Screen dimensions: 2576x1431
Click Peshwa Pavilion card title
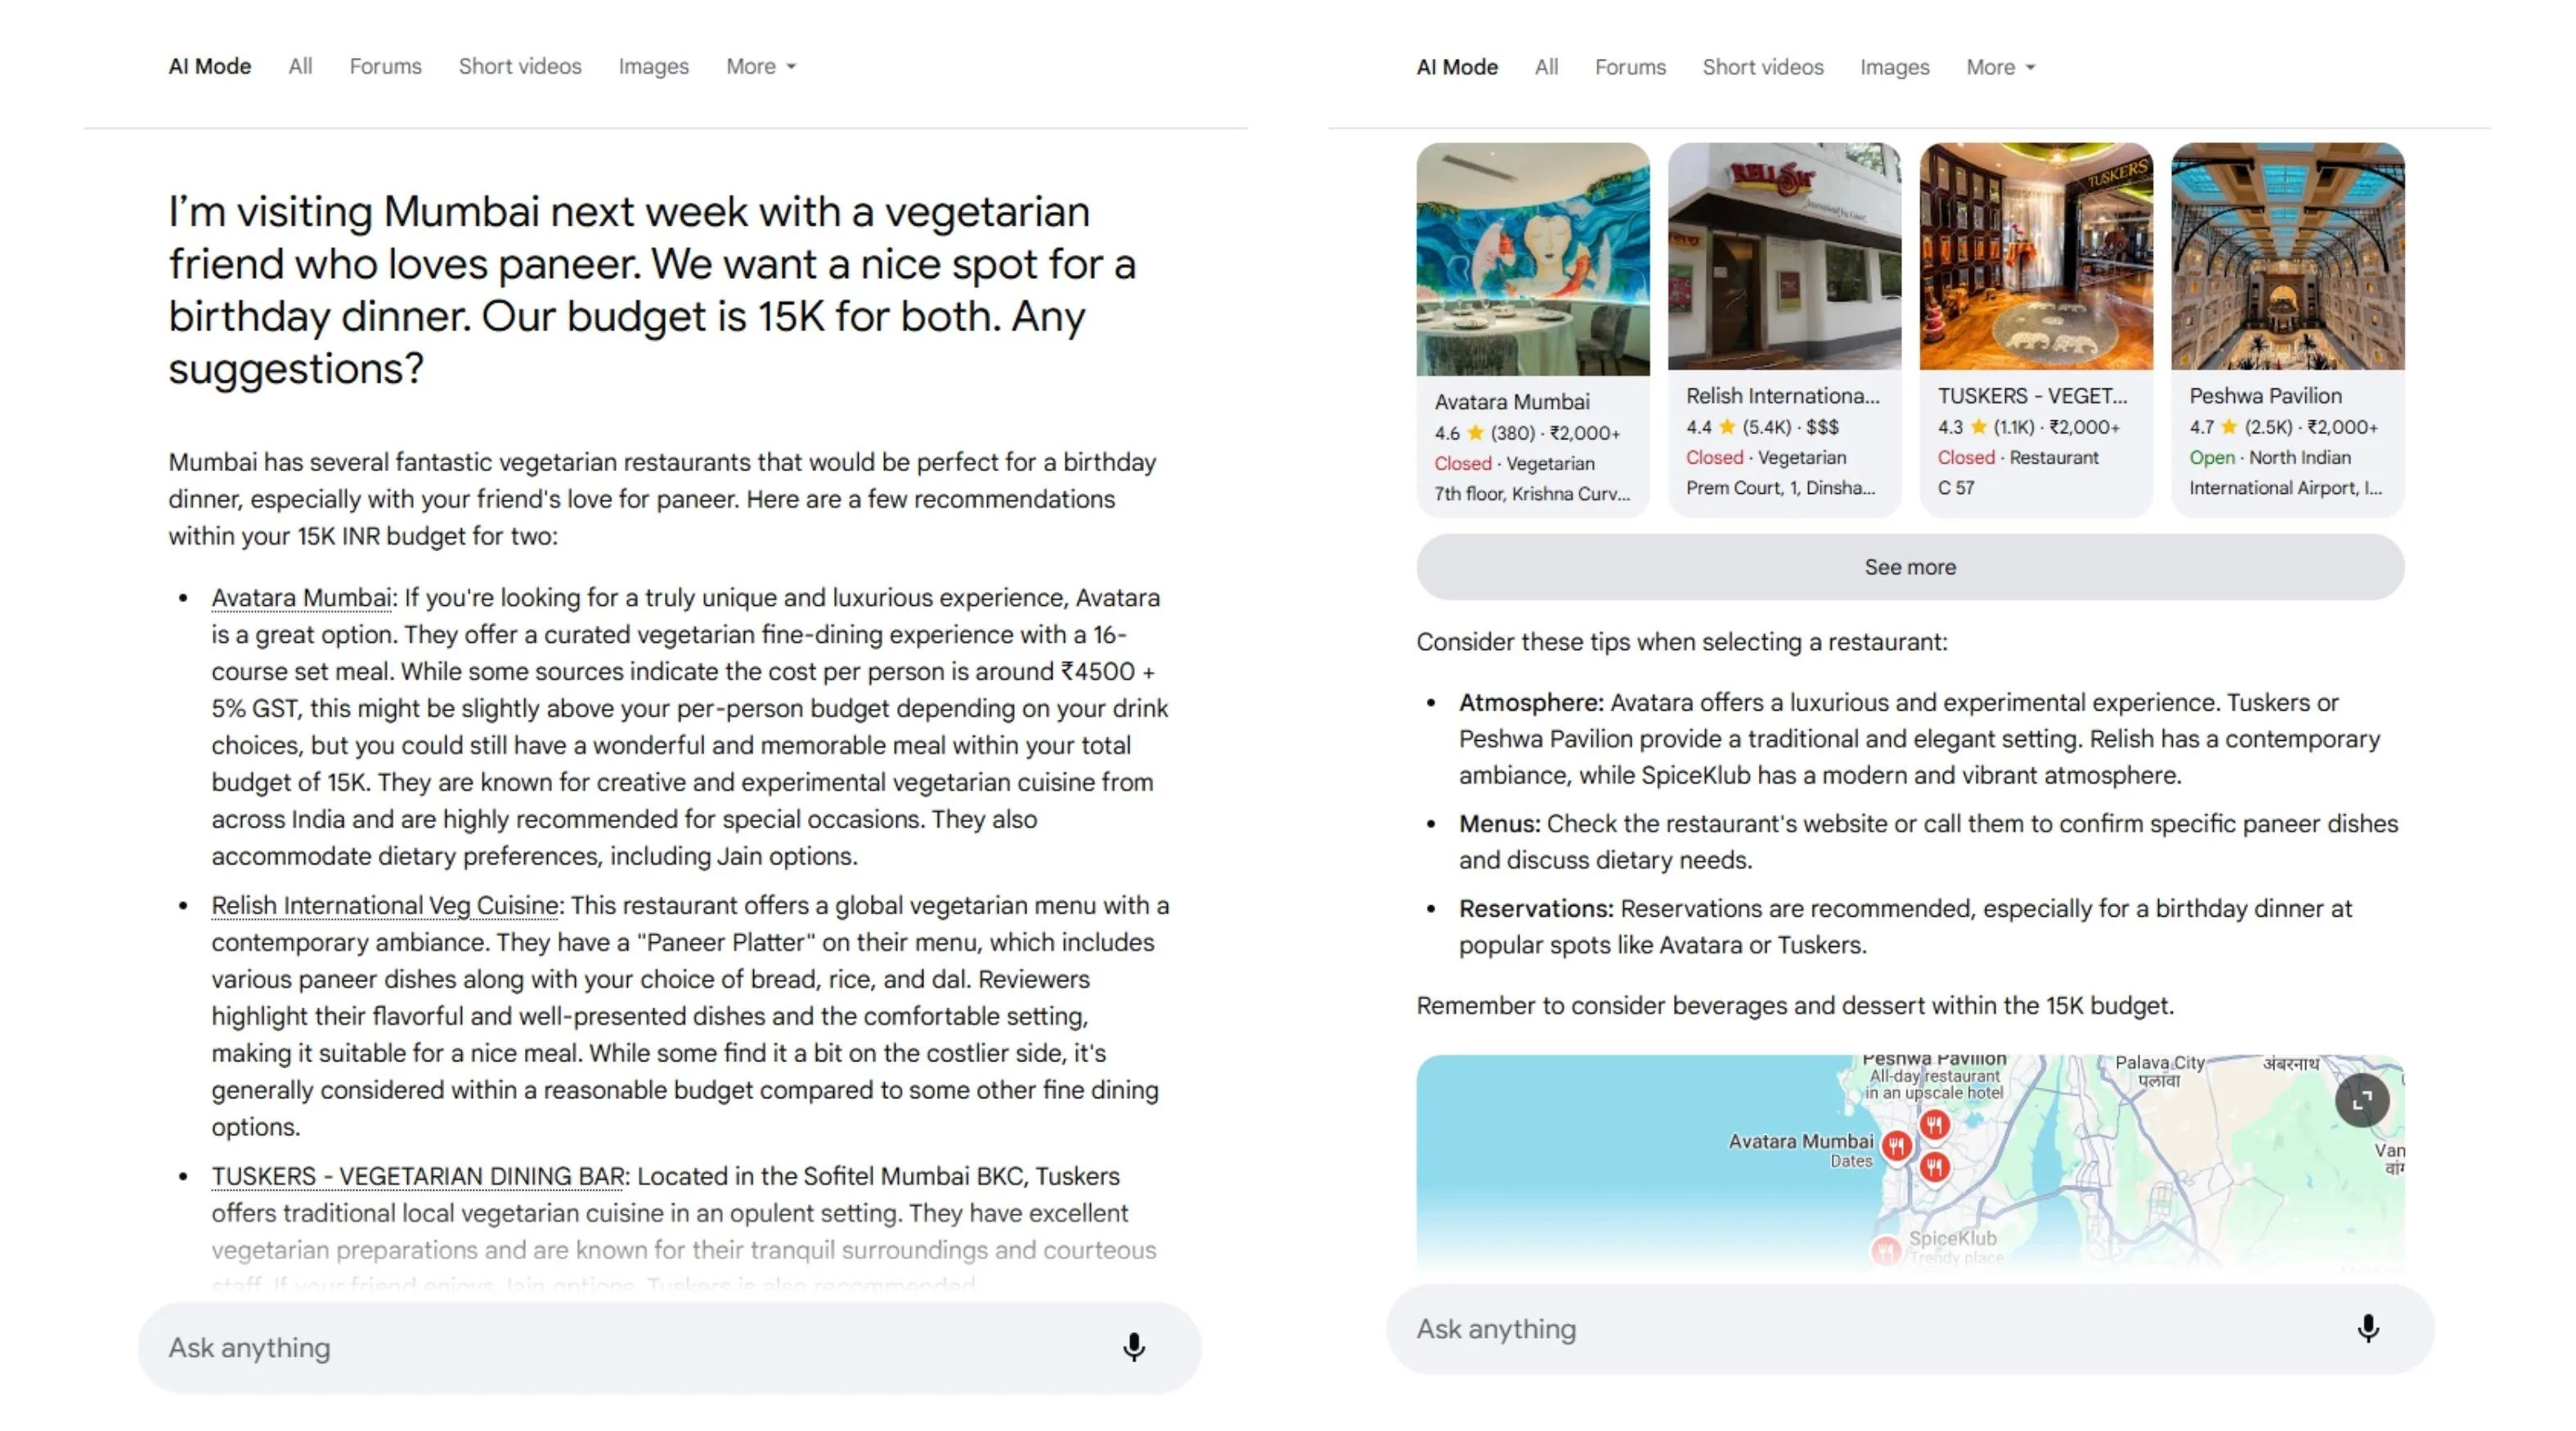(2265, 396)
